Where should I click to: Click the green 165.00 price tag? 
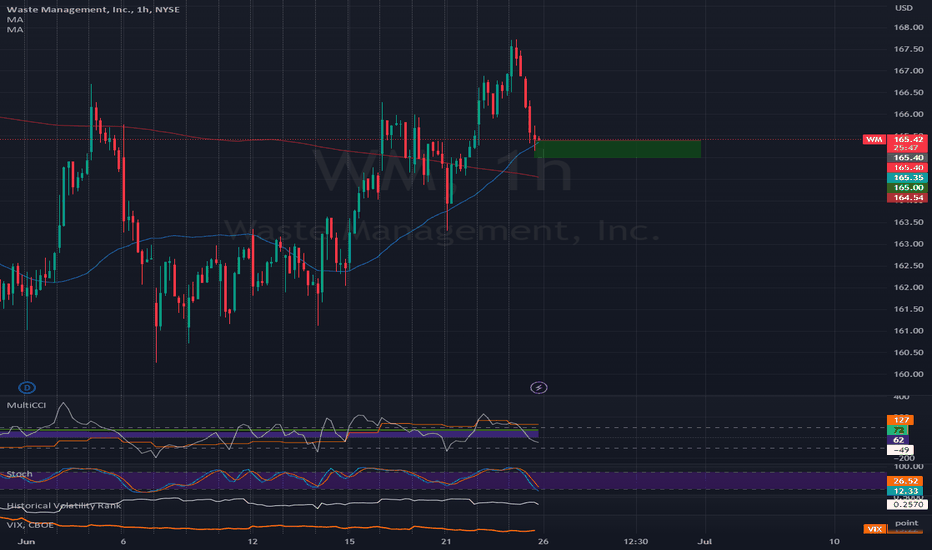pyautogui.click(x=908, y=188)
